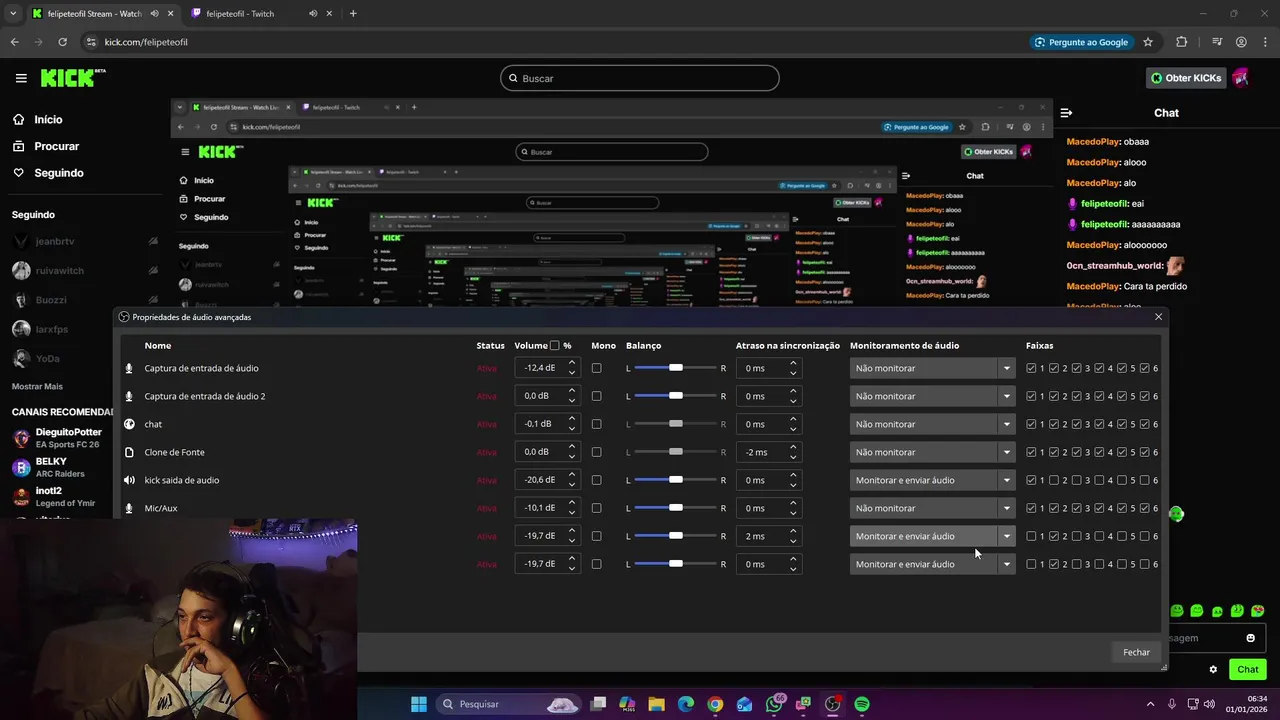Enable Mono for kick saida de audio
This screenshot has width=1280, height=720.
[x=597, y=480]
